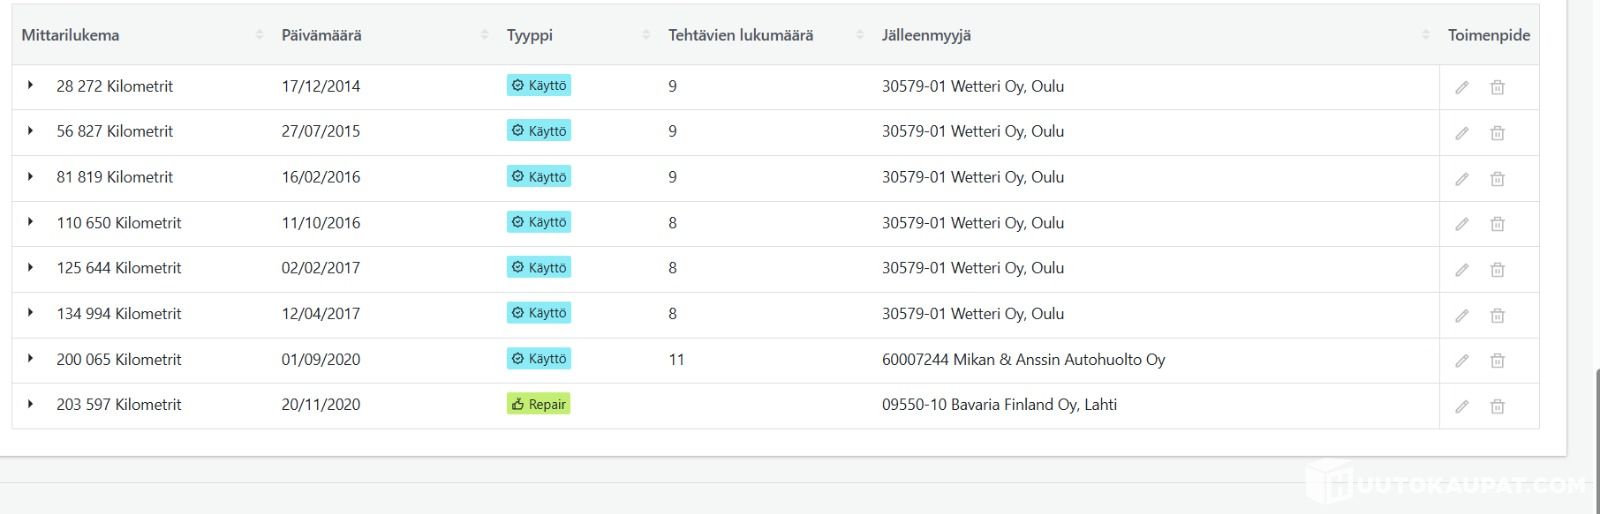Delete the entry dated 12/04/2017

click(1497, 315)
